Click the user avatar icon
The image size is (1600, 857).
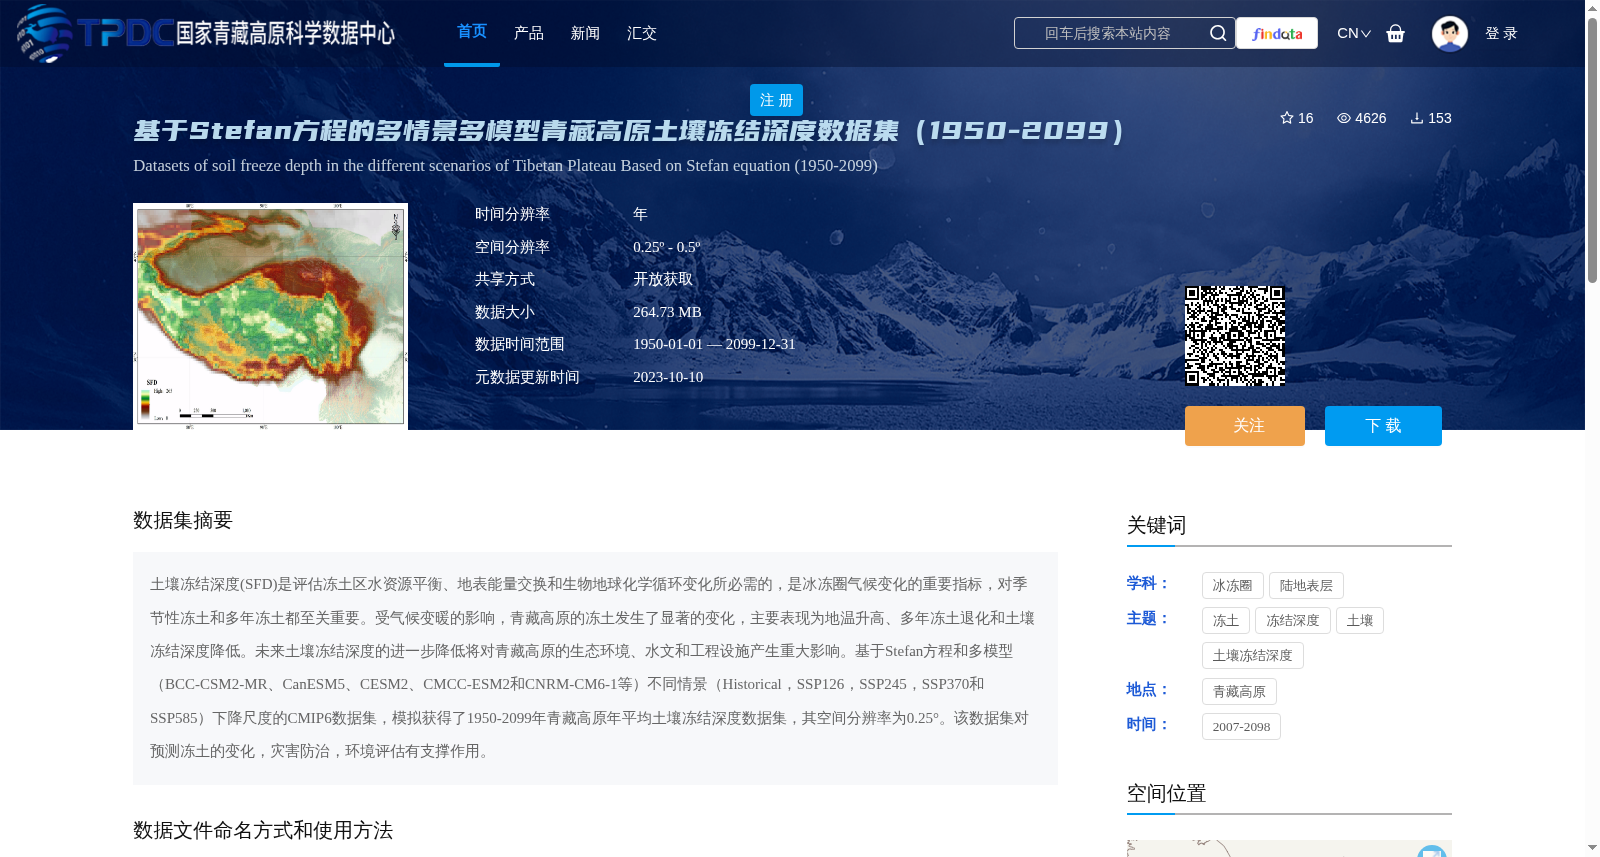(x=1449, y=33)
